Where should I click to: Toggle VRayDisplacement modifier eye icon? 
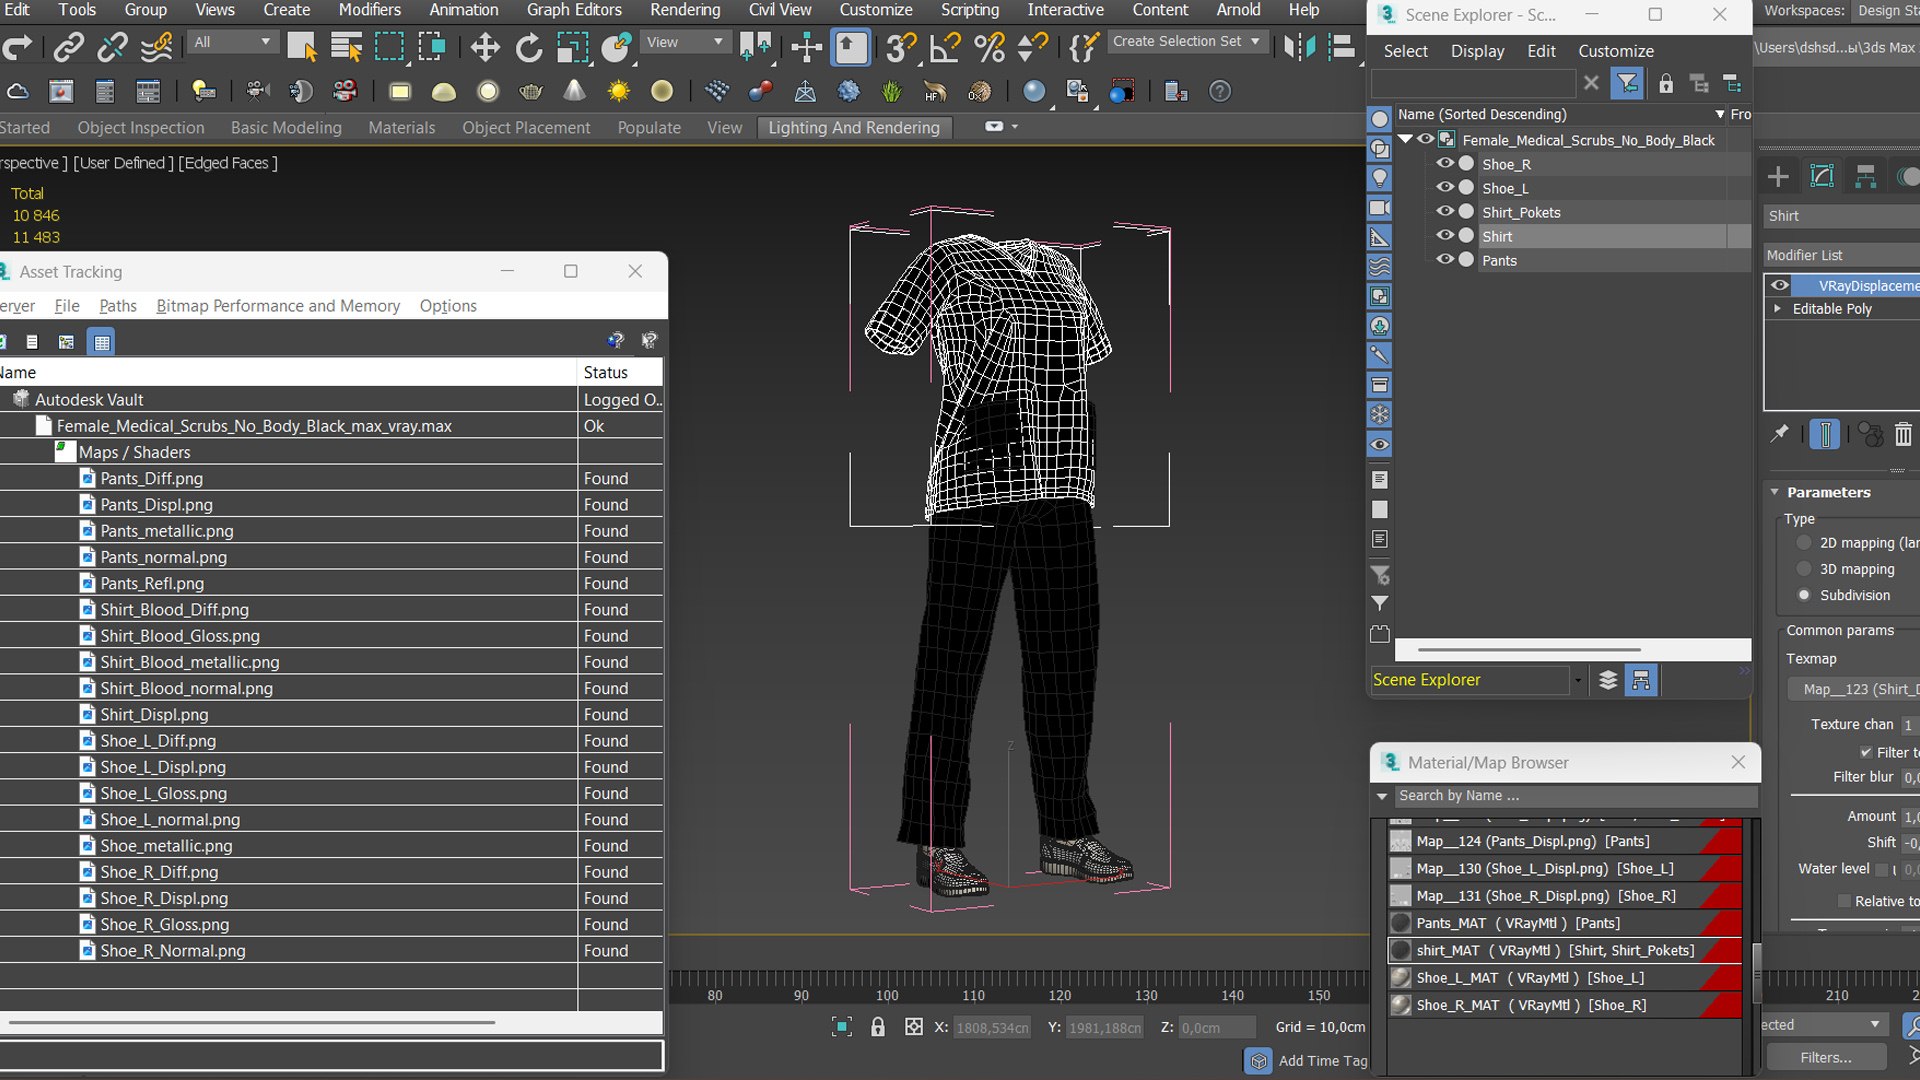tap(1780, 285)
